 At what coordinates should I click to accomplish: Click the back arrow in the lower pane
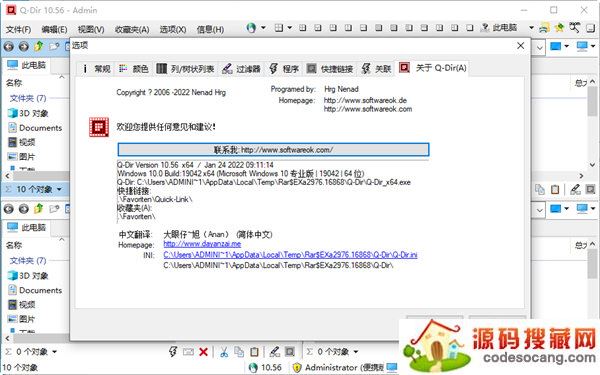(x=9, y=209)
